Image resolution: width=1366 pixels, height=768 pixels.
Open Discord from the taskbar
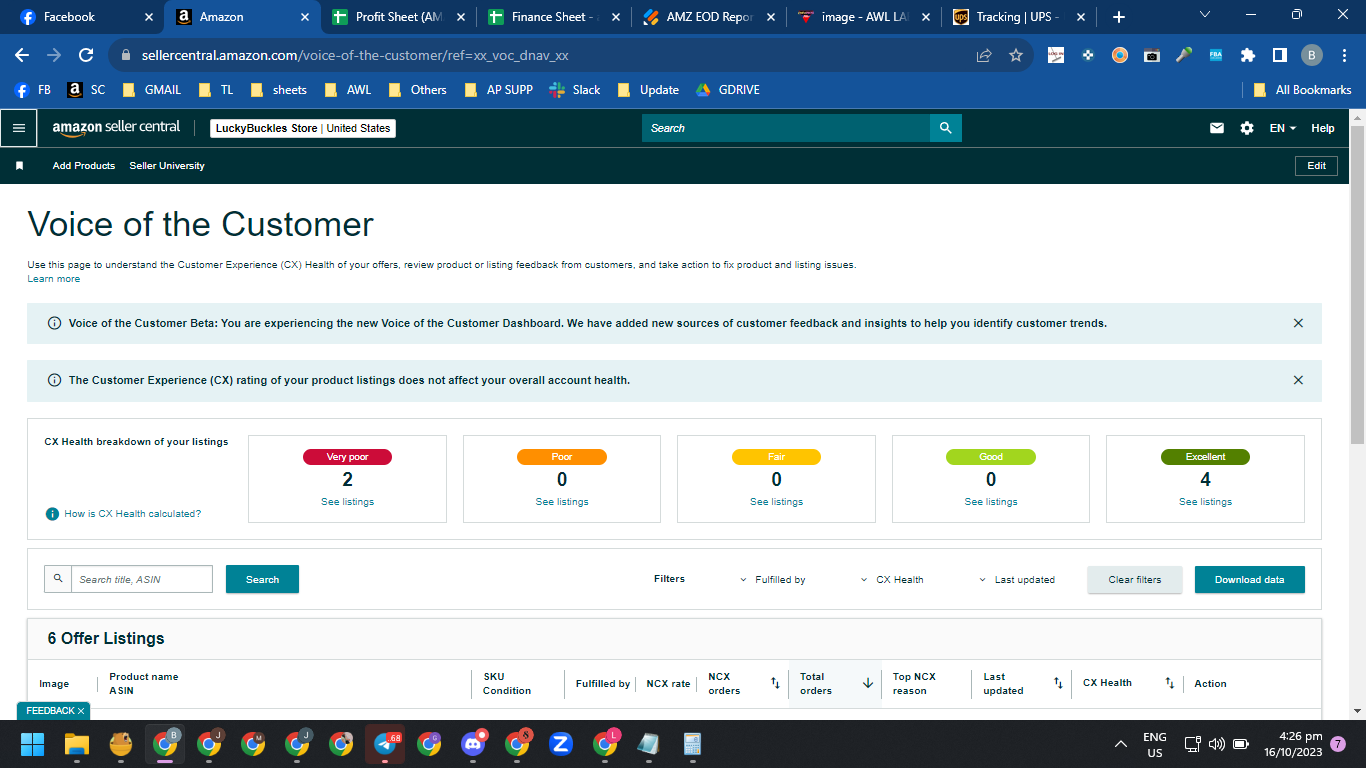point(473,744)
